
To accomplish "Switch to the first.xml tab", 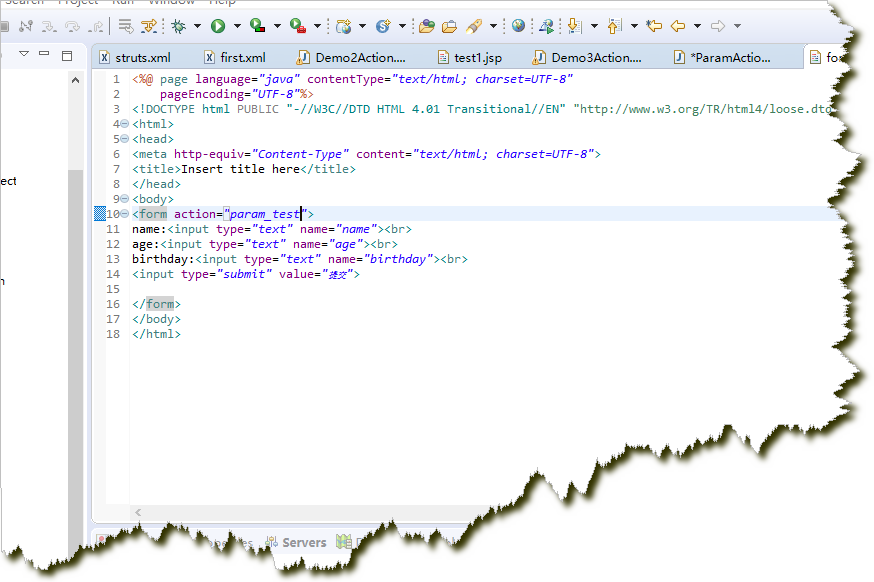I will 235,57.
